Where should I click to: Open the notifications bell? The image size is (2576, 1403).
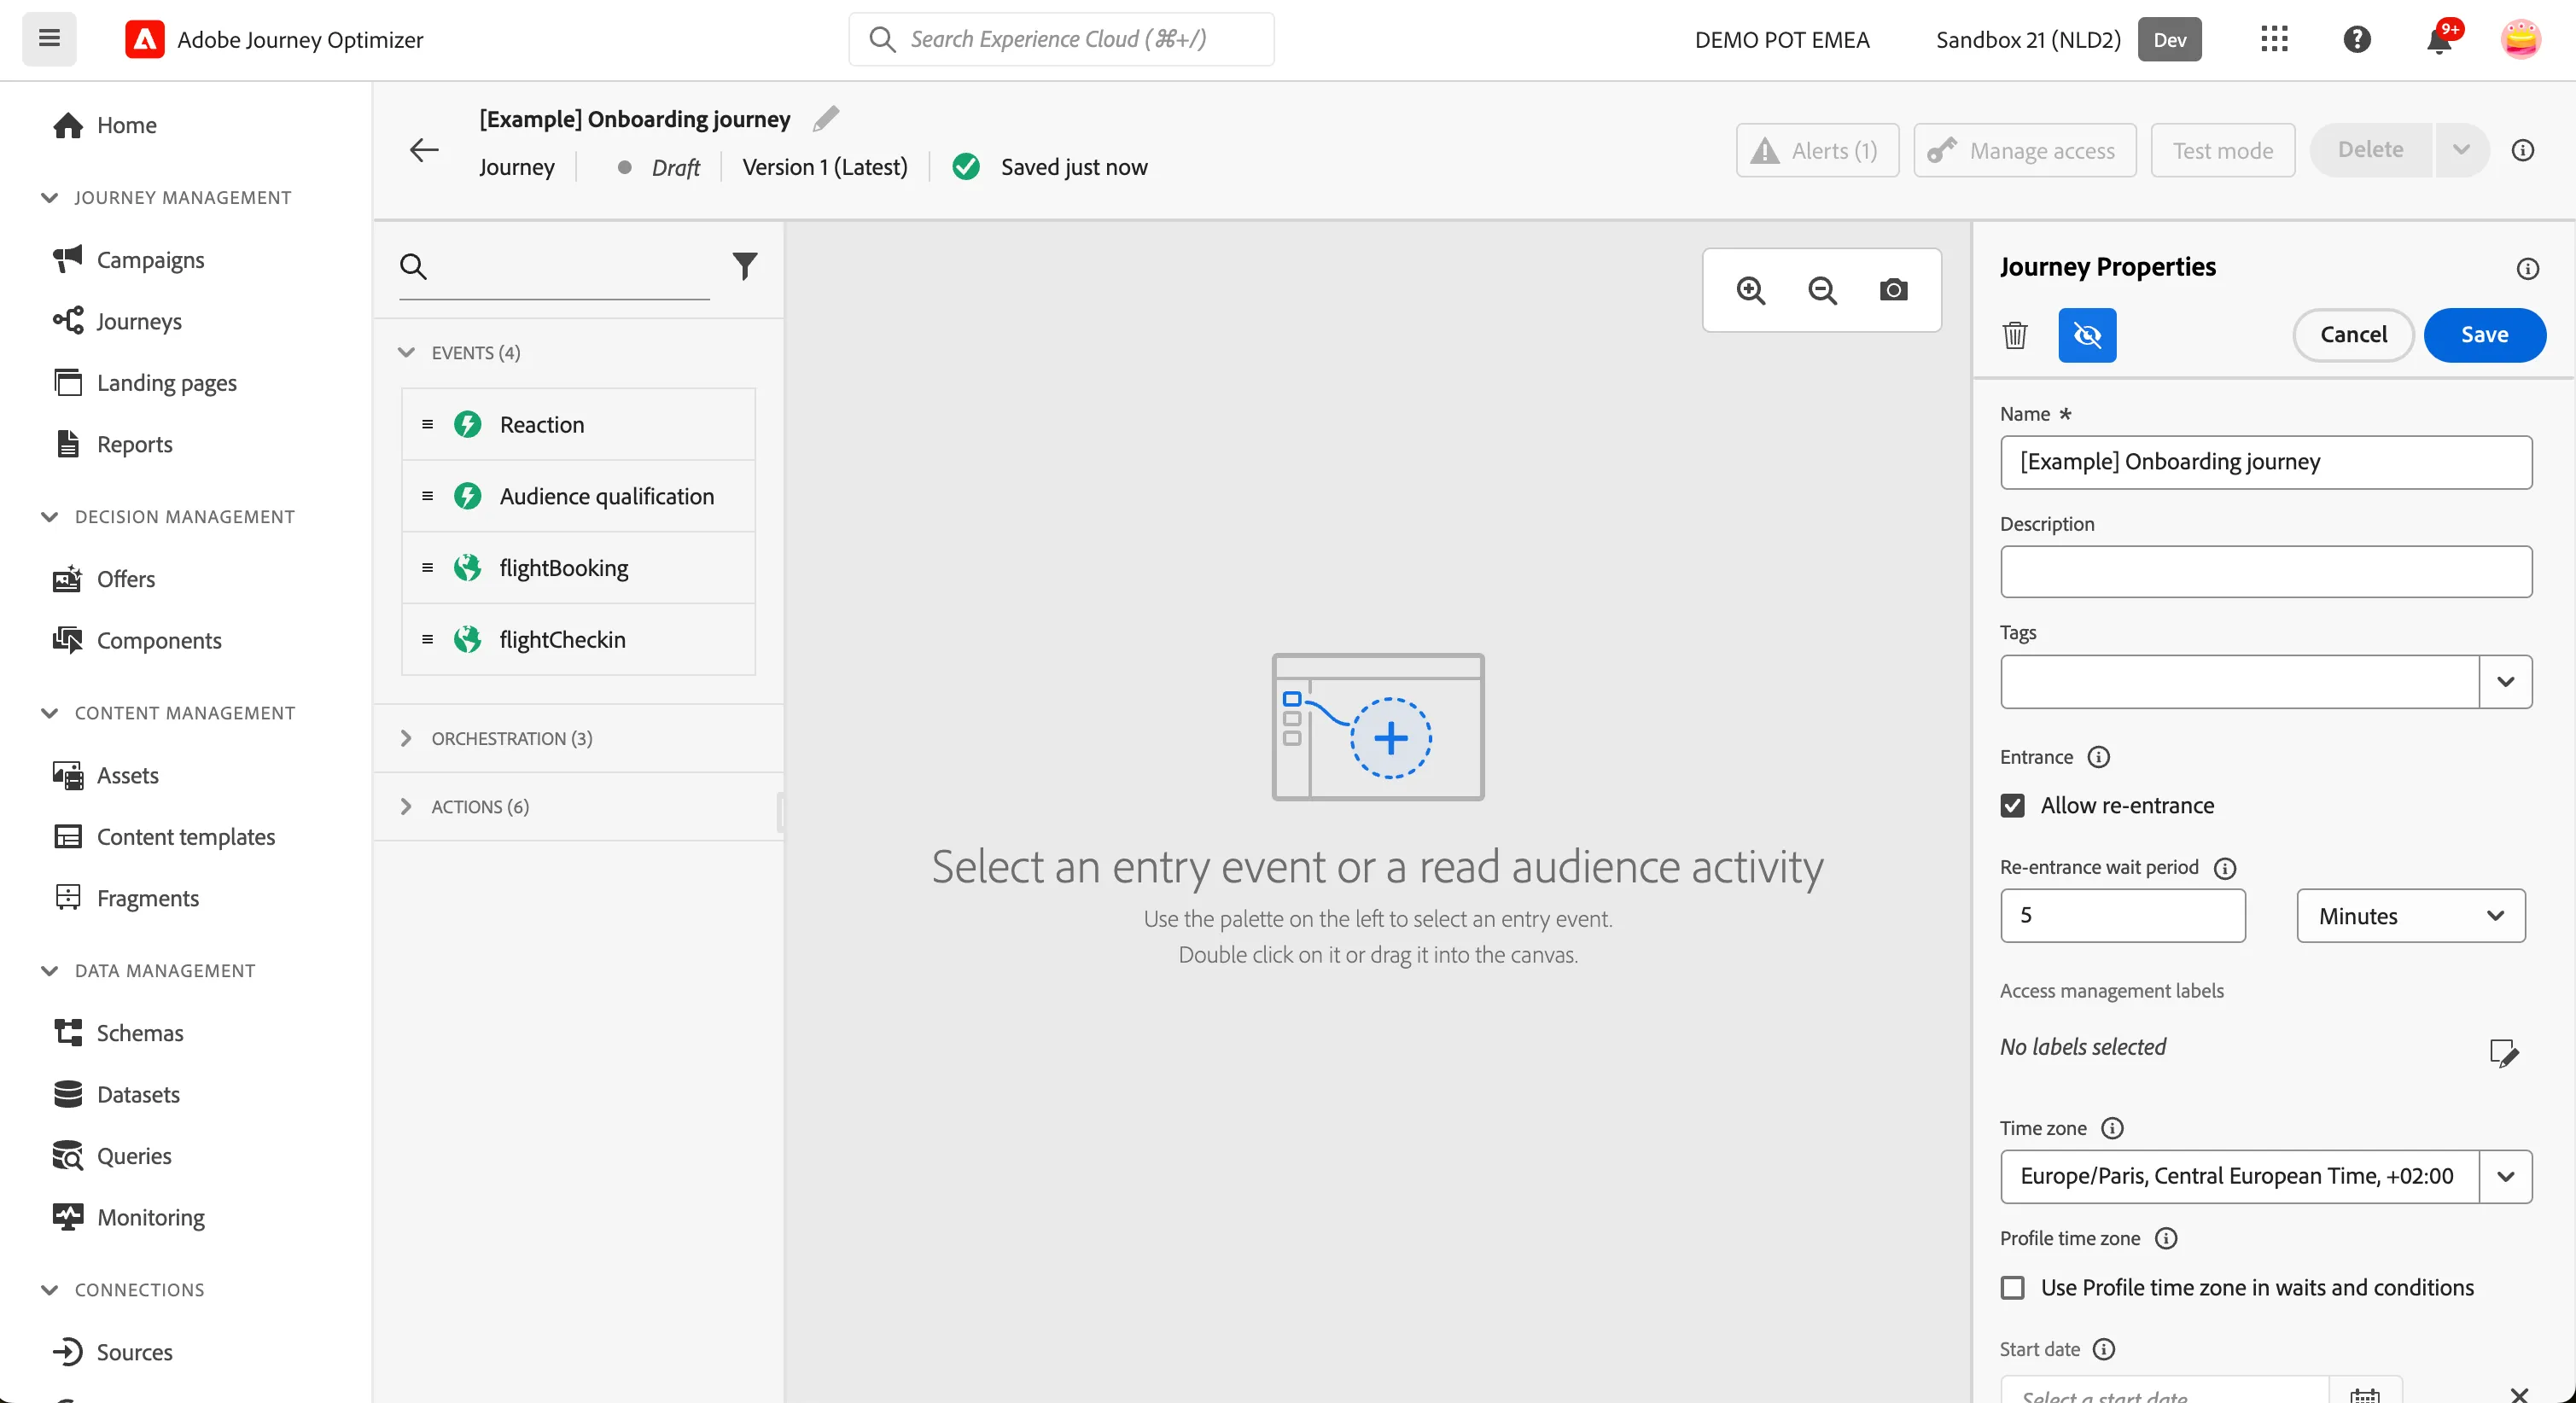pyautogui.click(x=2439, y=39)
